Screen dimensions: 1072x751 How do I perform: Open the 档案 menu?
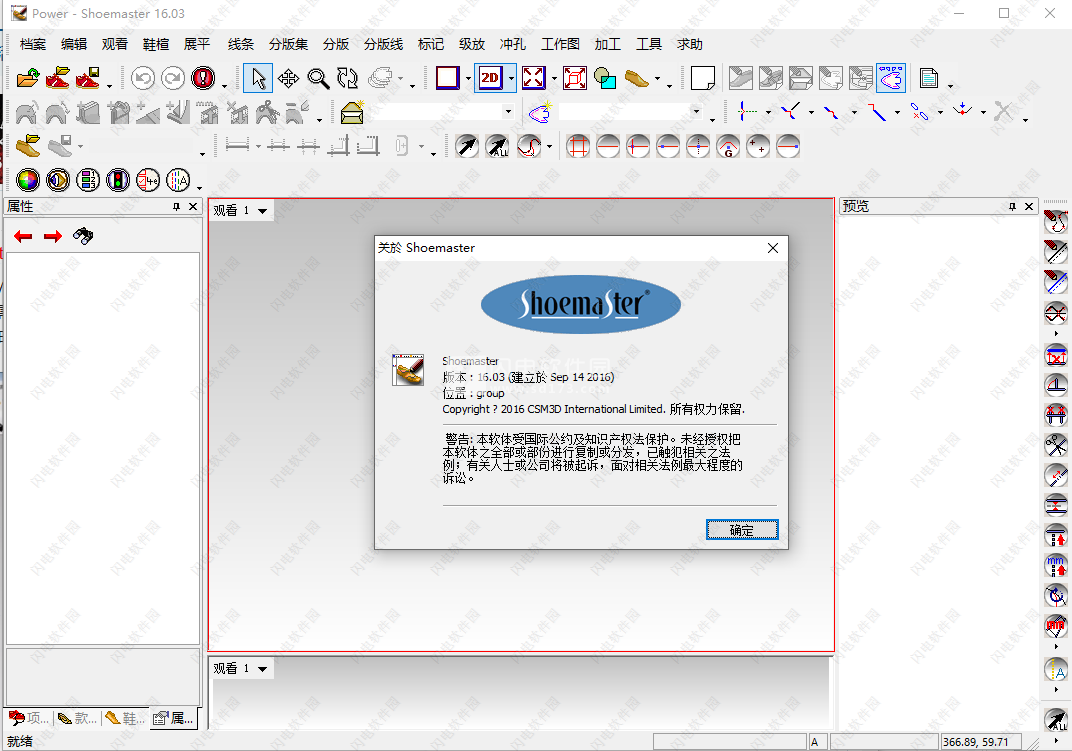(x=33, y=44)
